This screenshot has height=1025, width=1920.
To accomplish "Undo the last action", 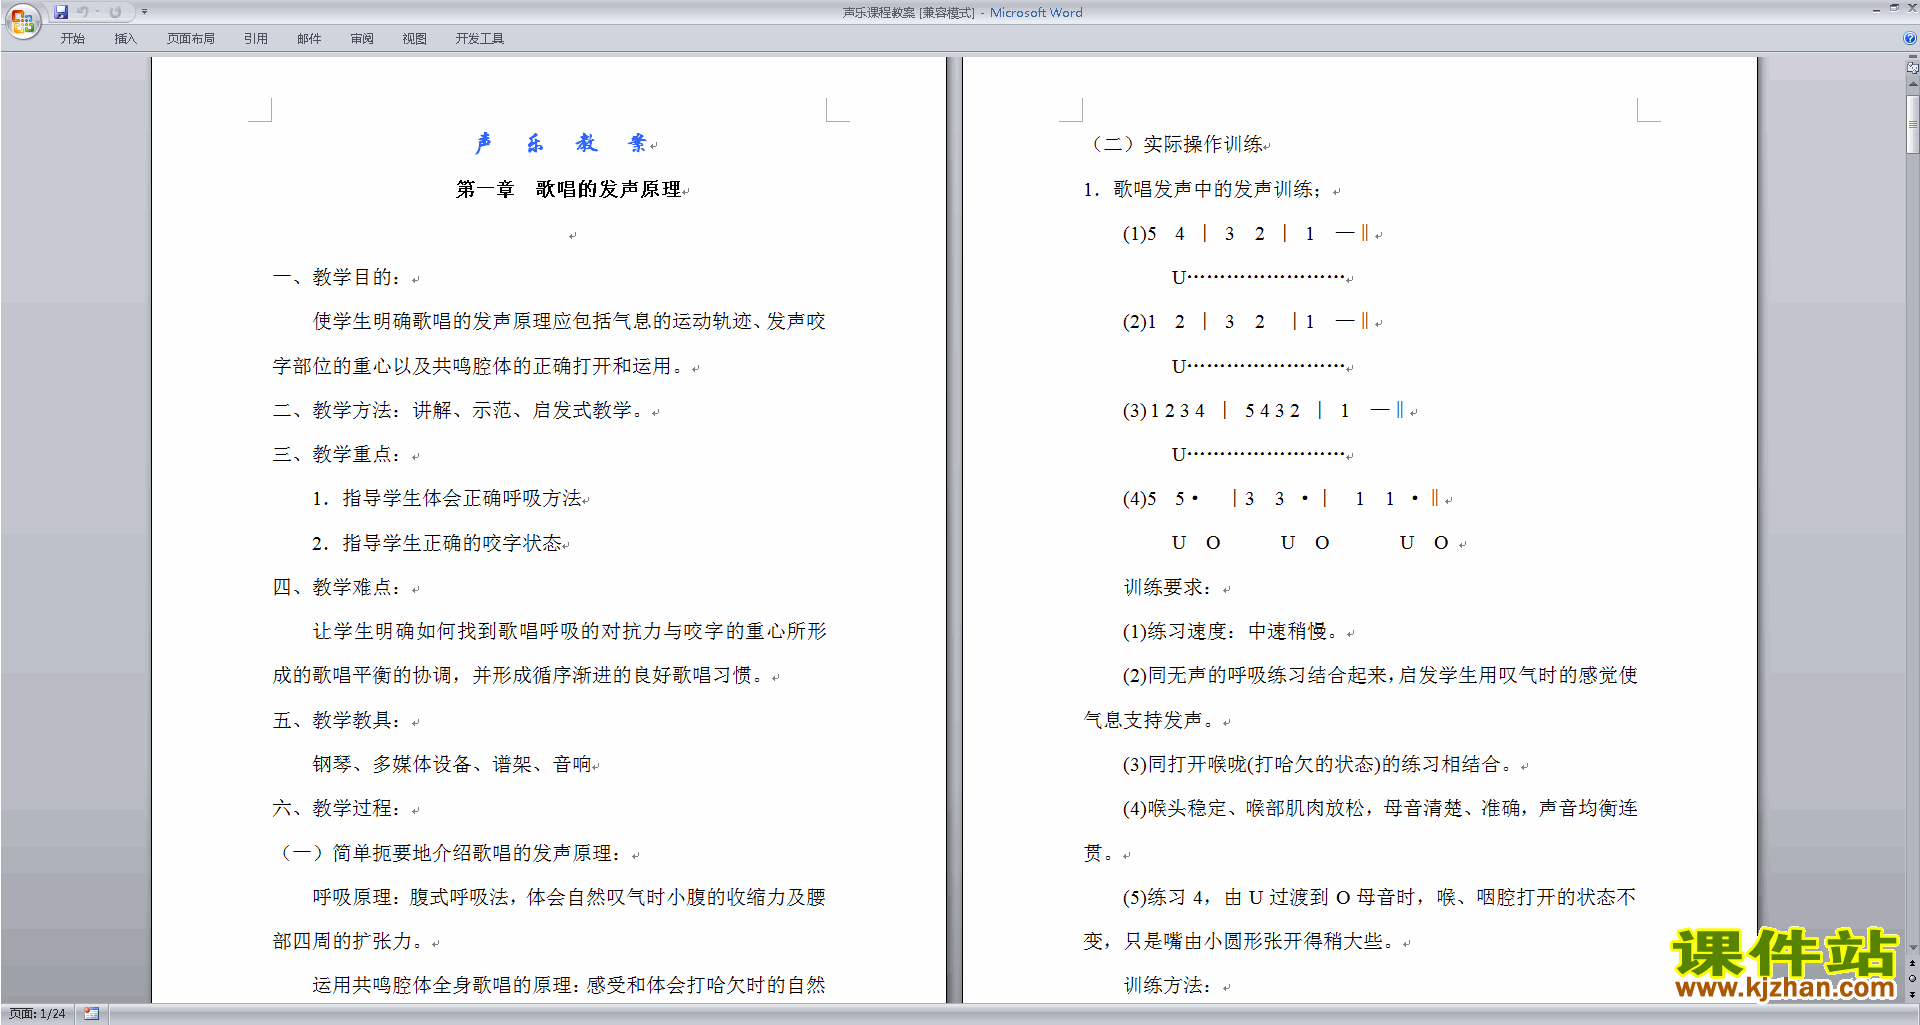I will pos(83,12).
